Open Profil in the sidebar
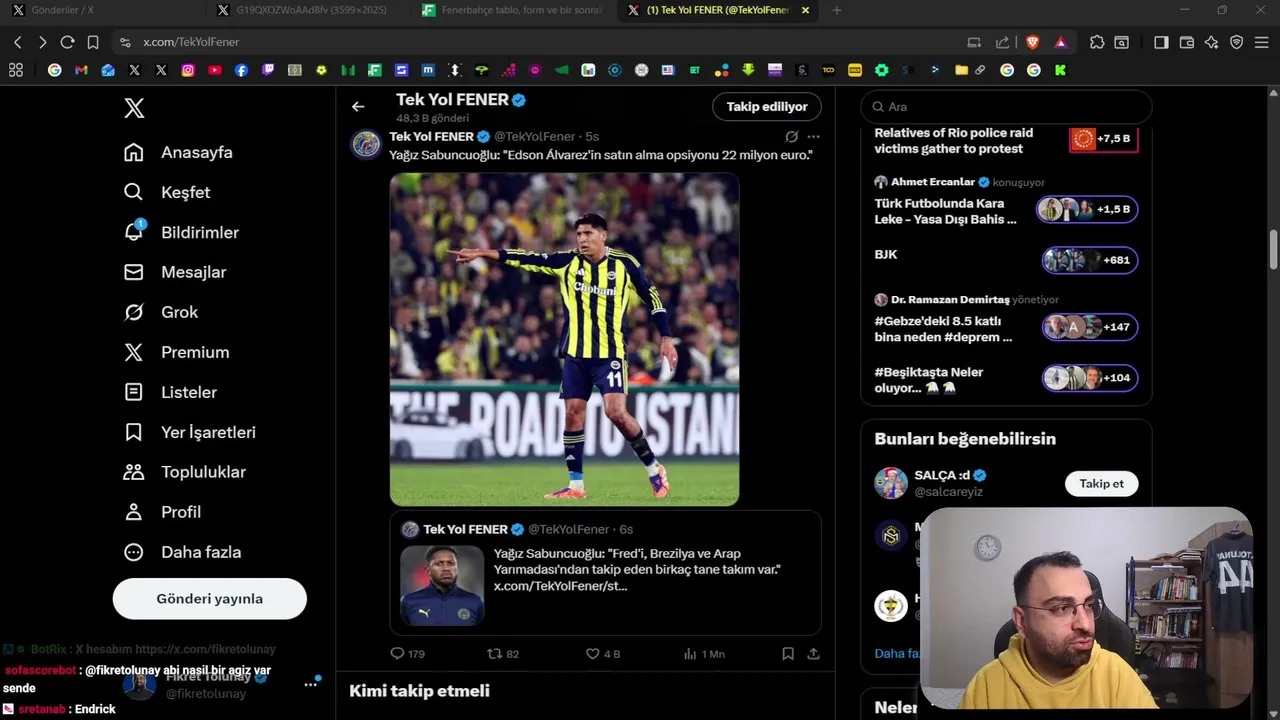1280x720 pixels. coord(162,512)
